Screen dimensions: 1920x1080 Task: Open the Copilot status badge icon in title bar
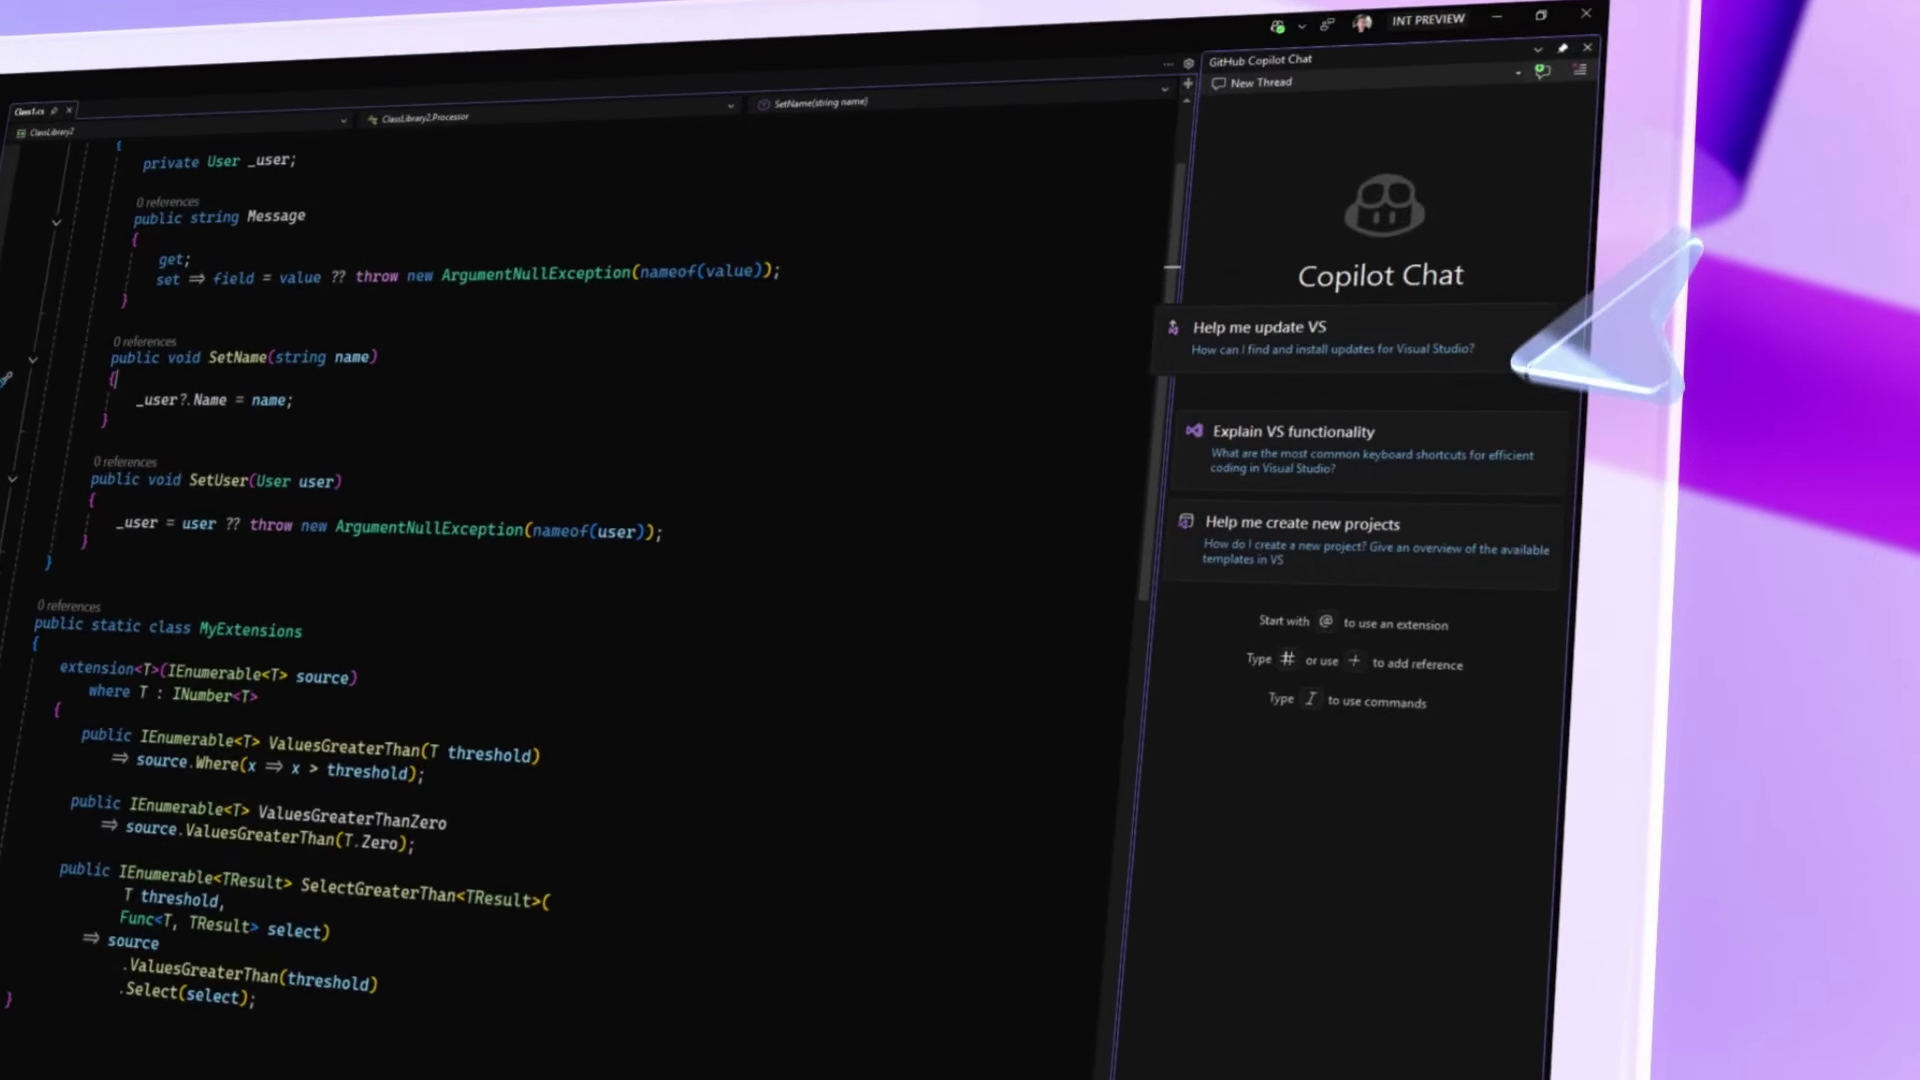[x=1278, y=27]
